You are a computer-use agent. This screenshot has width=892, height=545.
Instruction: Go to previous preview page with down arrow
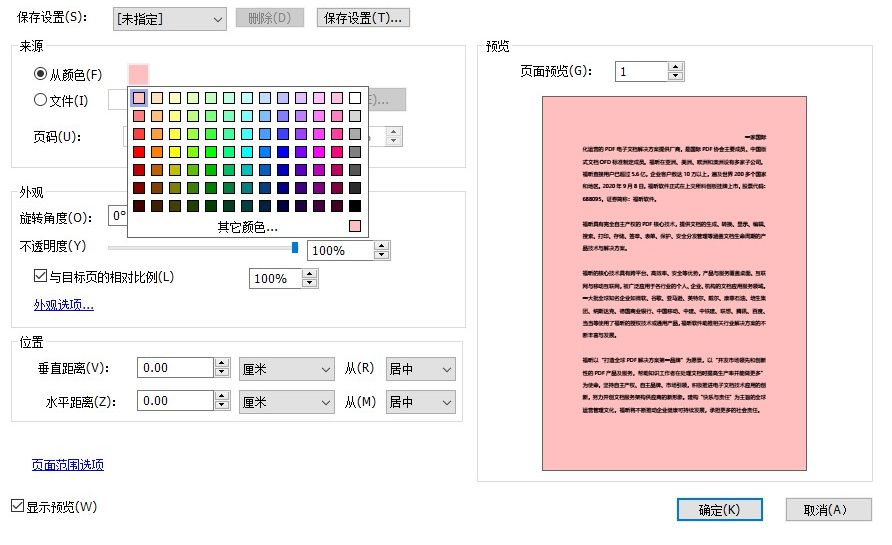click(x=675, y=76)
